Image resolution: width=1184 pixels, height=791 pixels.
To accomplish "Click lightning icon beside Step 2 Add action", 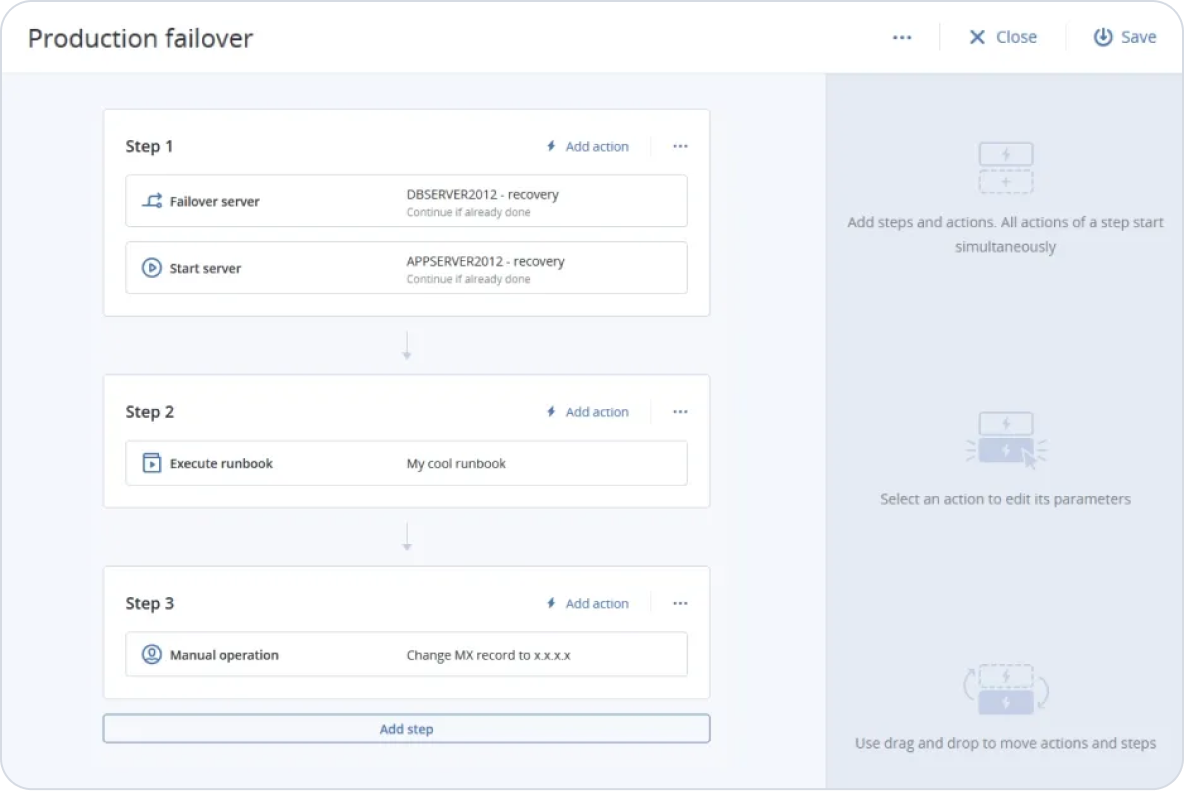I will coord(551,412).
